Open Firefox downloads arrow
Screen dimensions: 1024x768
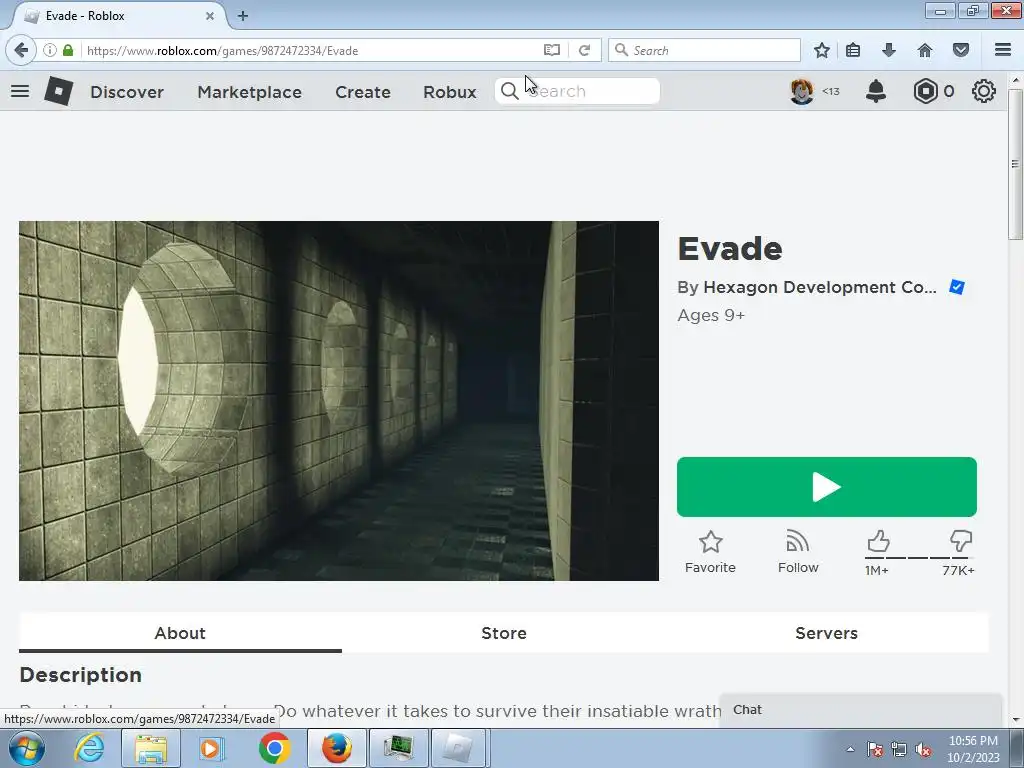pos(889,50)
